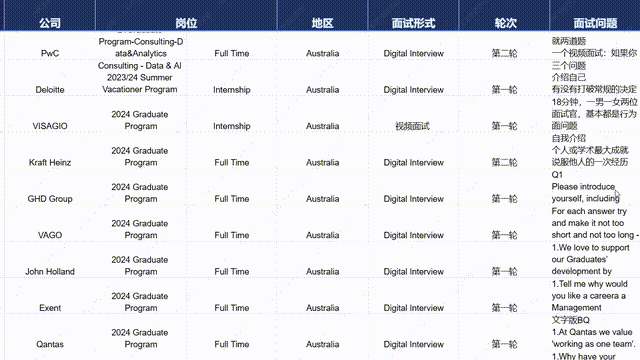Select the Qantas company cell
The width and height of the screenshot is (640, 360).
point(50,344)
